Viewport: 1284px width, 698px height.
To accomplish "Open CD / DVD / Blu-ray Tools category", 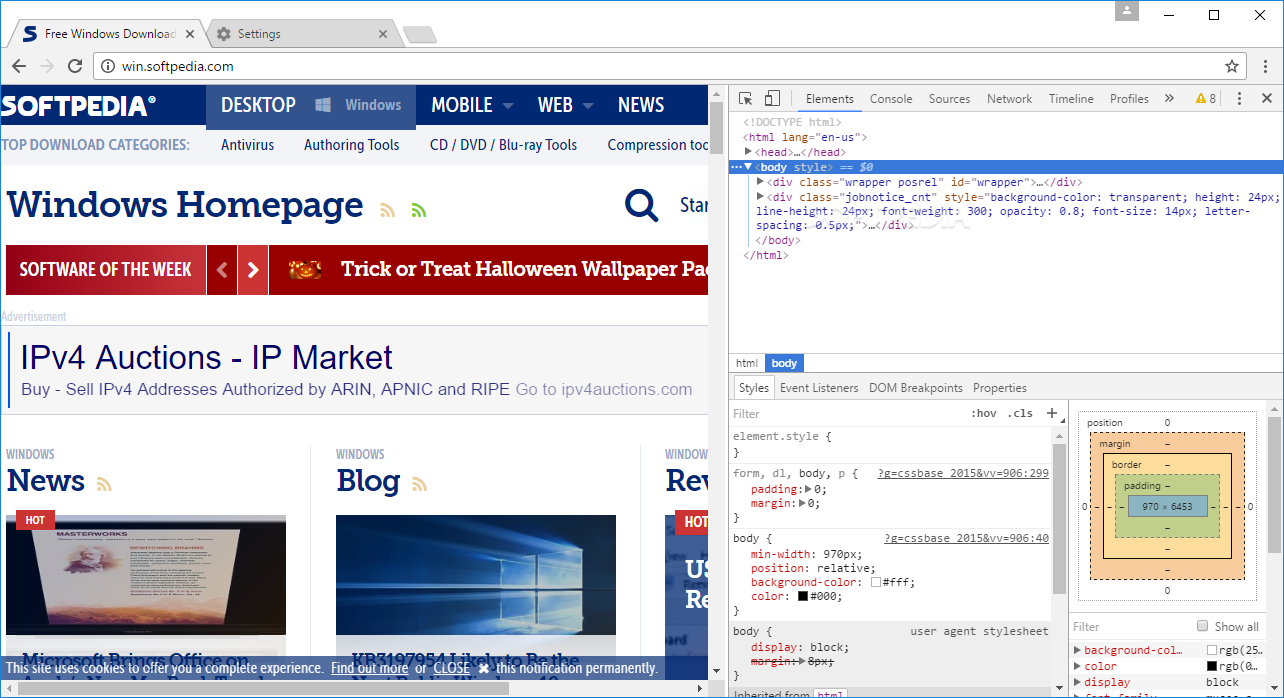I will [x=504, y=145].
